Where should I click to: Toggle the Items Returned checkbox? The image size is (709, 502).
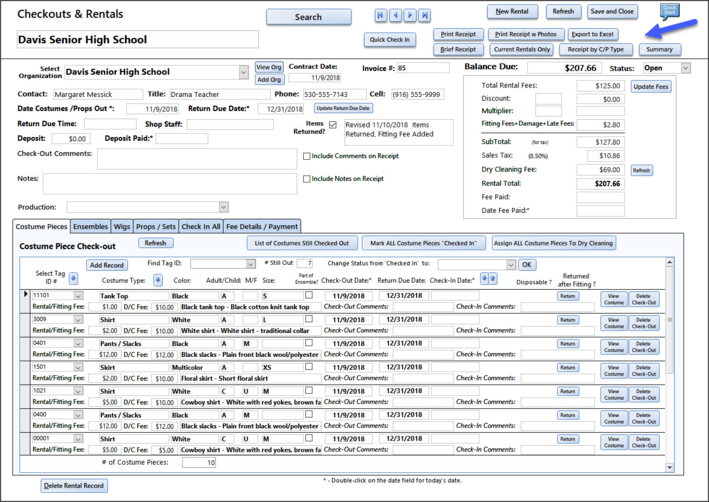pyautogui.click(x=333, y=125)
